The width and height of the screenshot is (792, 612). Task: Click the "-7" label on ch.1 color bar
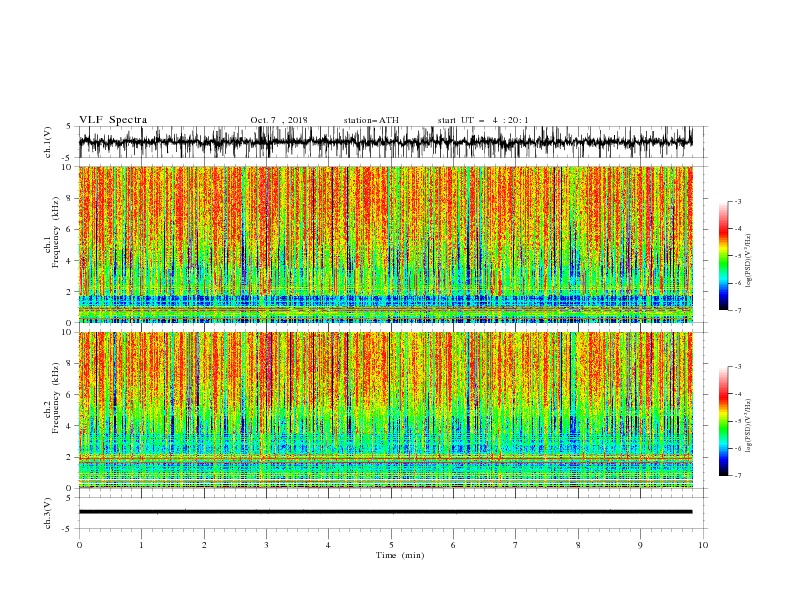(x=737, y=310)
